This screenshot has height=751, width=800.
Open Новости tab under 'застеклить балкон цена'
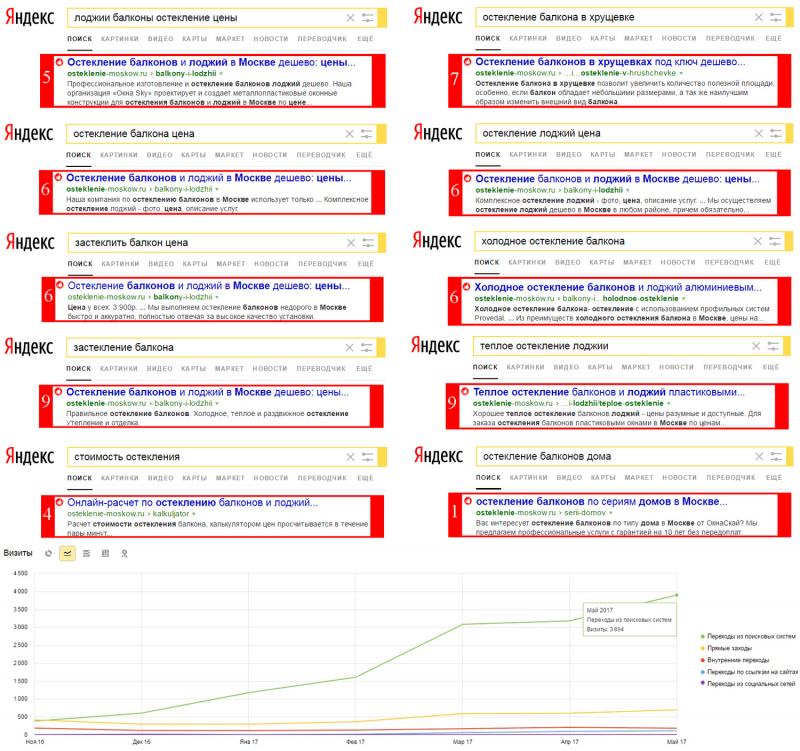271,264
